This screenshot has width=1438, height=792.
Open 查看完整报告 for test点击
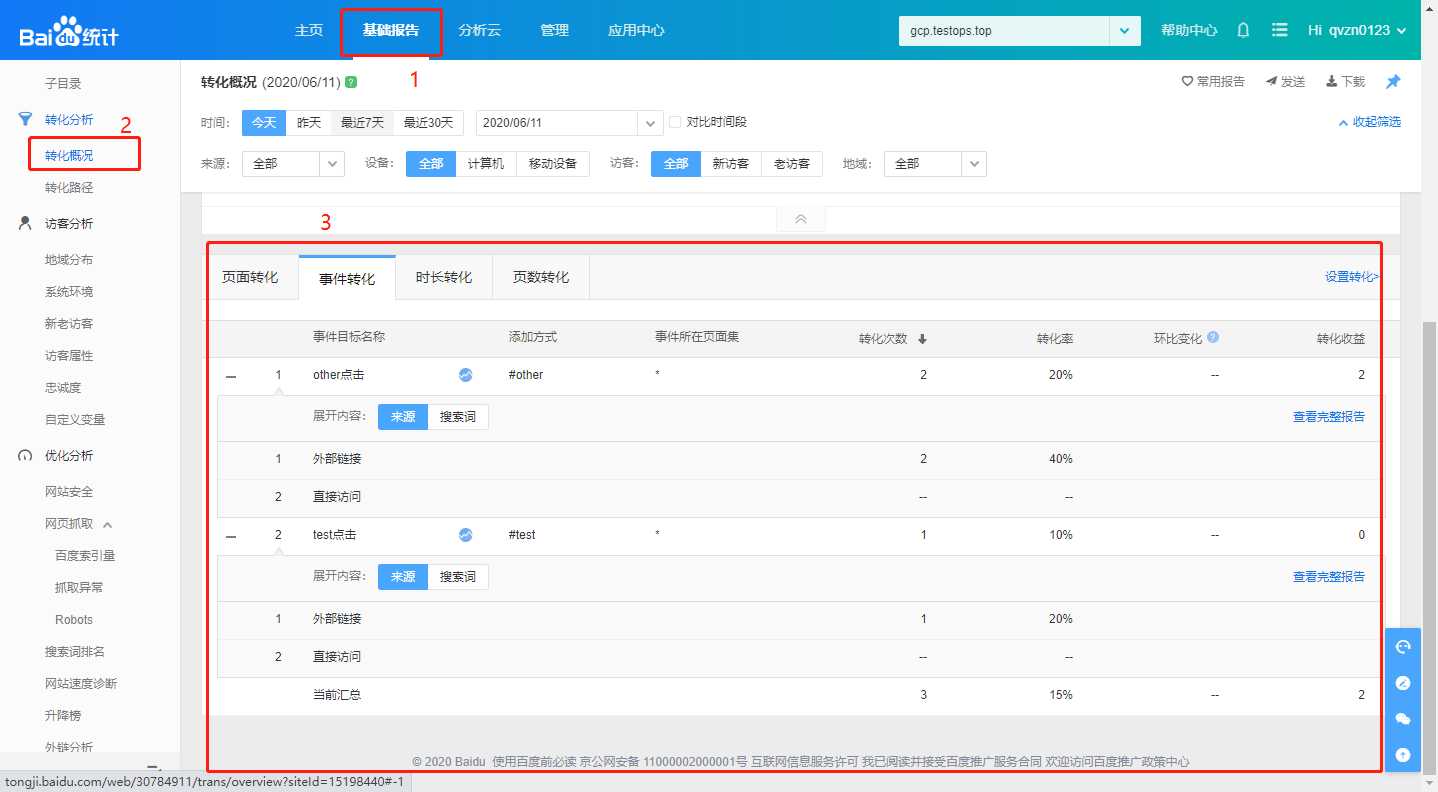(1329, 577)
